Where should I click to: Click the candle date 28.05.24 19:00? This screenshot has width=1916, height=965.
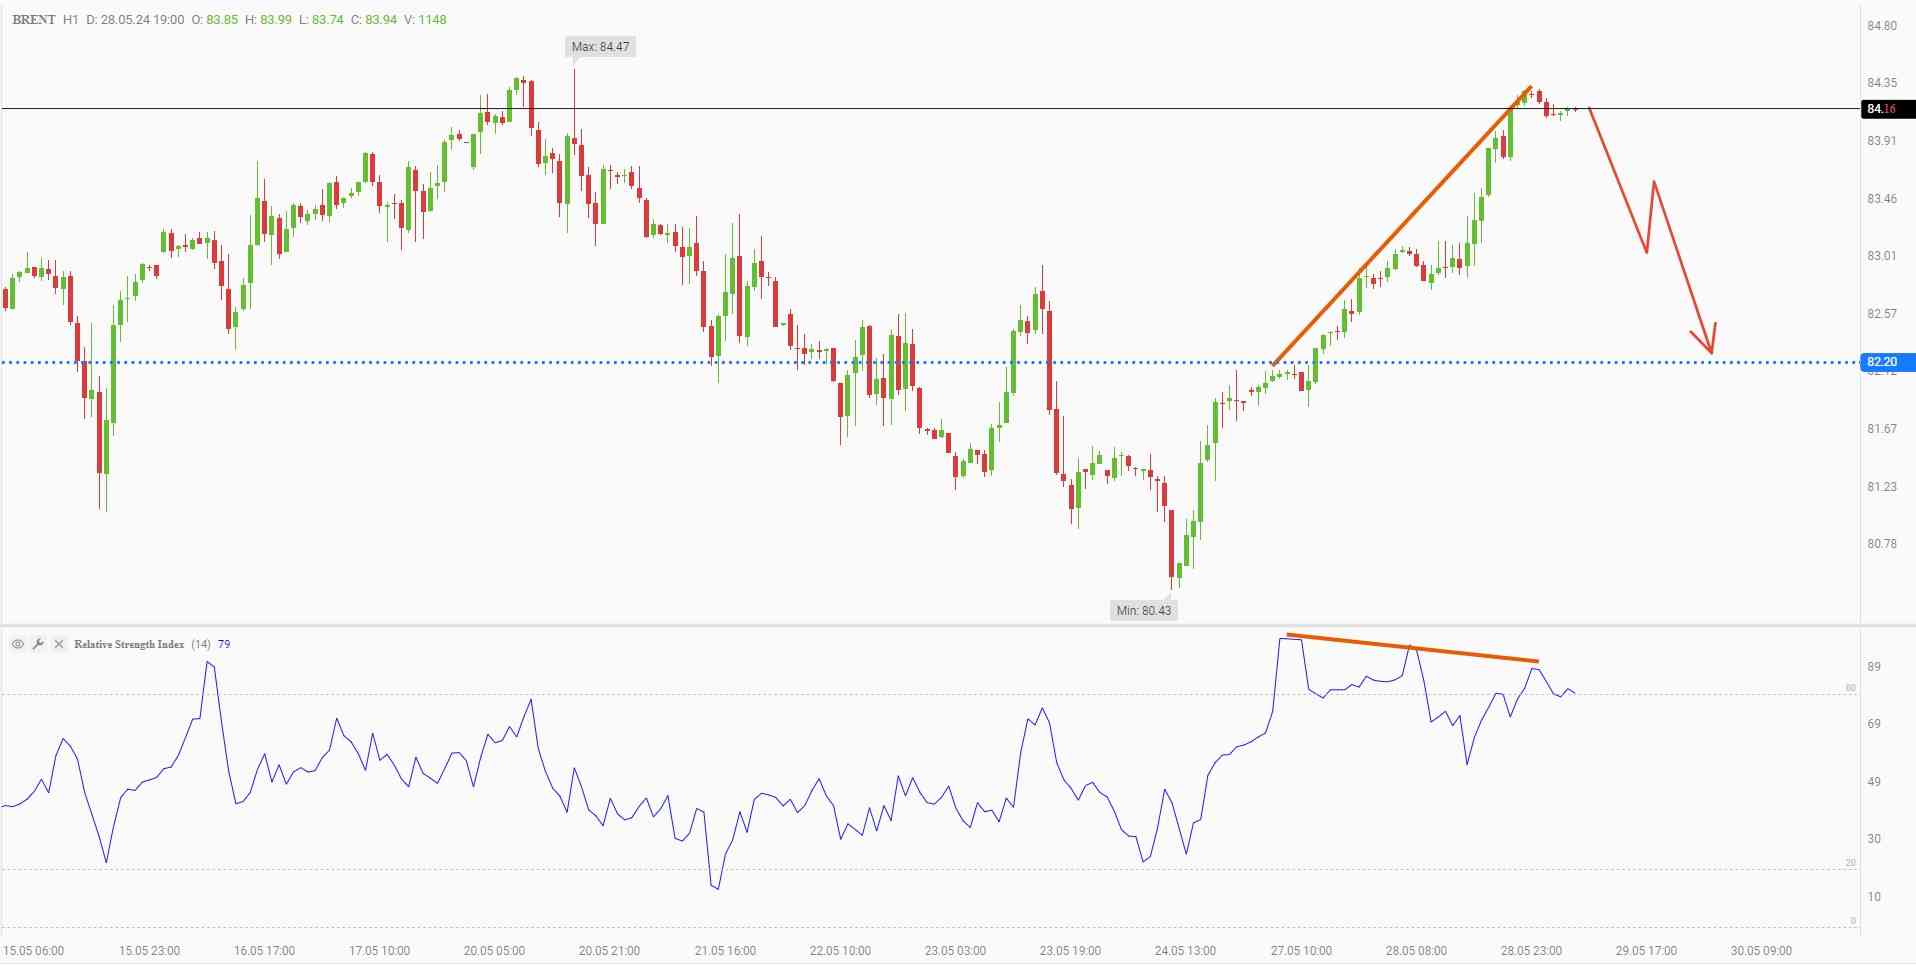click(144, 19)
